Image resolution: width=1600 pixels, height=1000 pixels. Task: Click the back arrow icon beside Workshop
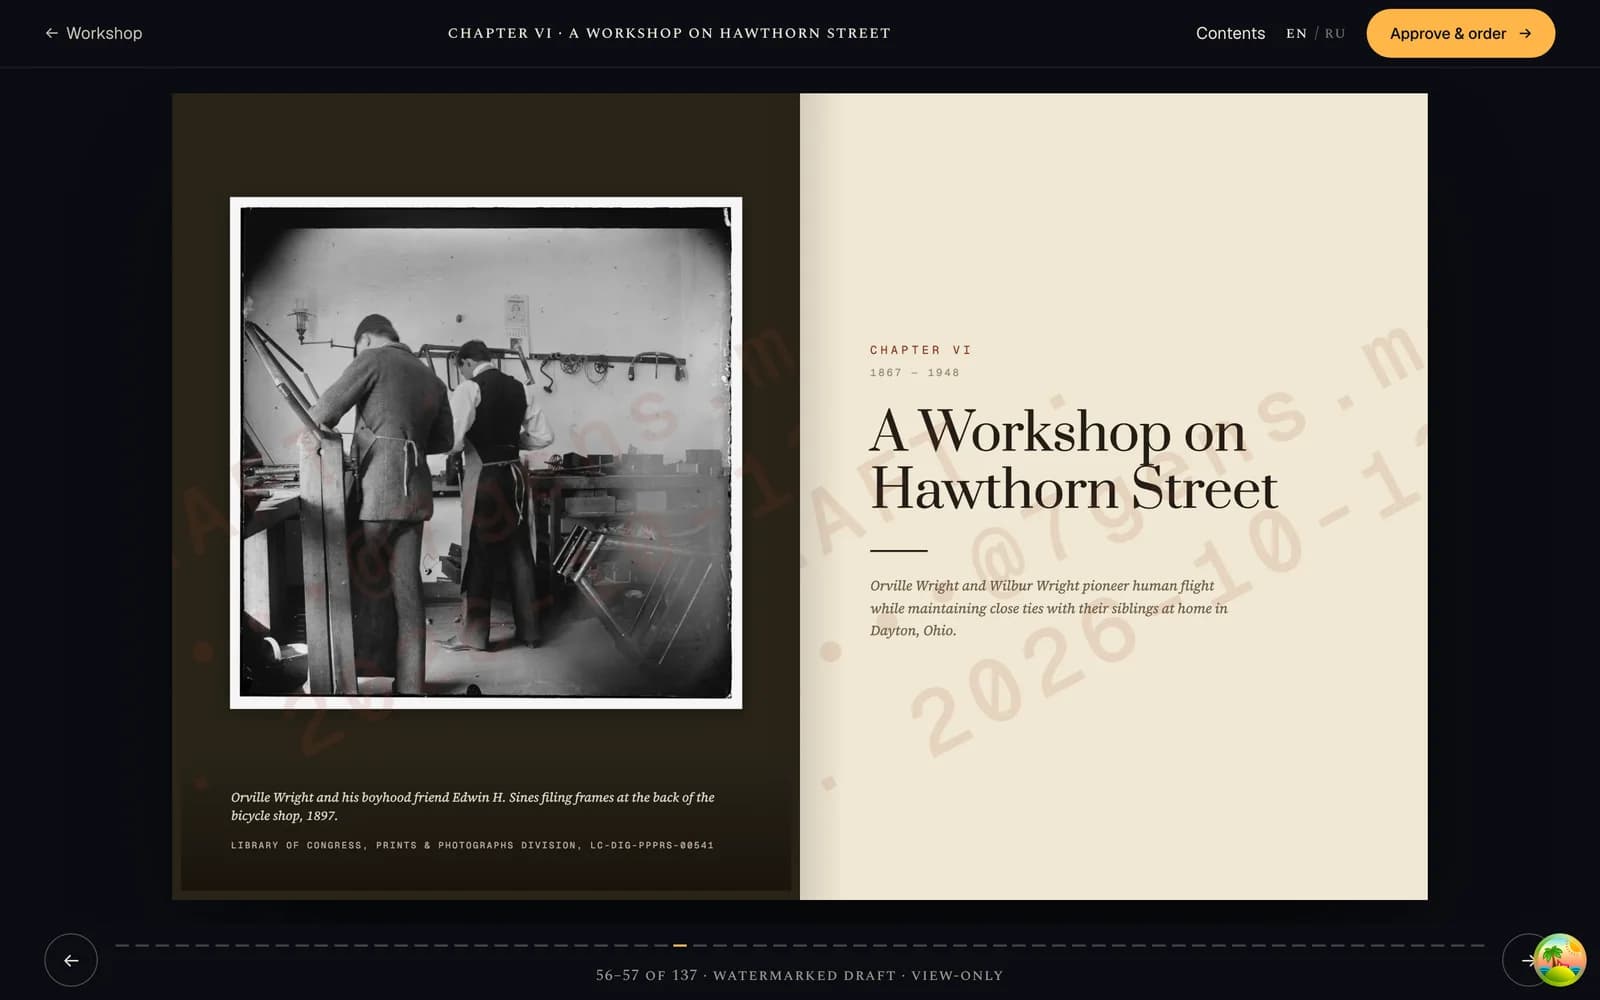[x=52, y=33]
